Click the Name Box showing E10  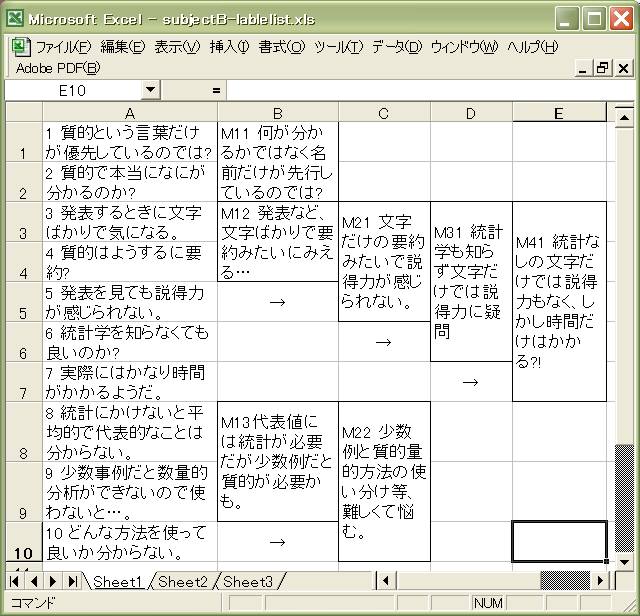pyautogui.click(x=73, y=90)
